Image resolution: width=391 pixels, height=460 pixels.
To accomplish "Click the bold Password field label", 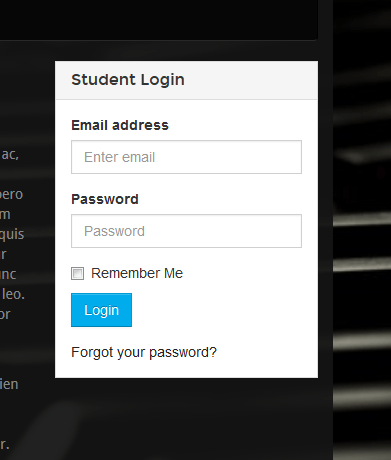I will [x=105, y=199].
